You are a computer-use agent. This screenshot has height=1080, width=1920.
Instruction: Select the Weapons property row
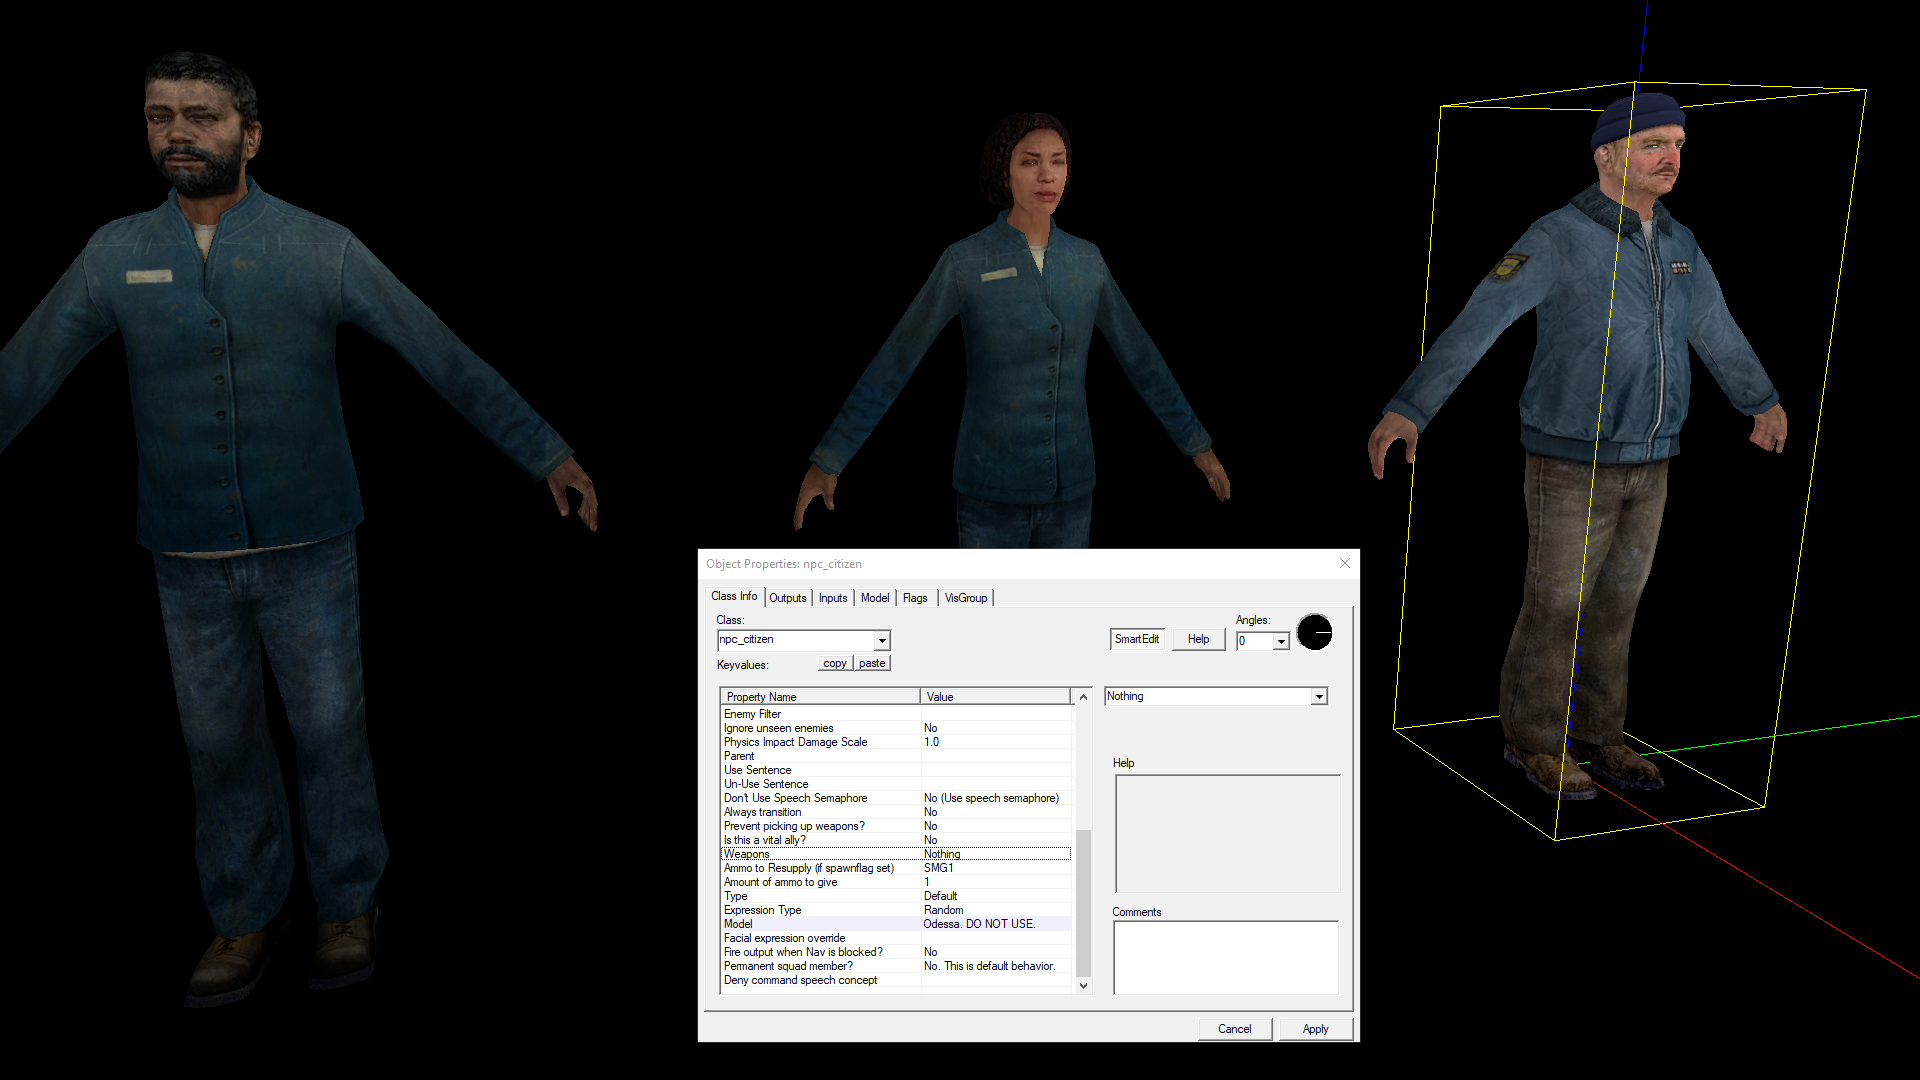pyautogui.click(x=896, y=854)
